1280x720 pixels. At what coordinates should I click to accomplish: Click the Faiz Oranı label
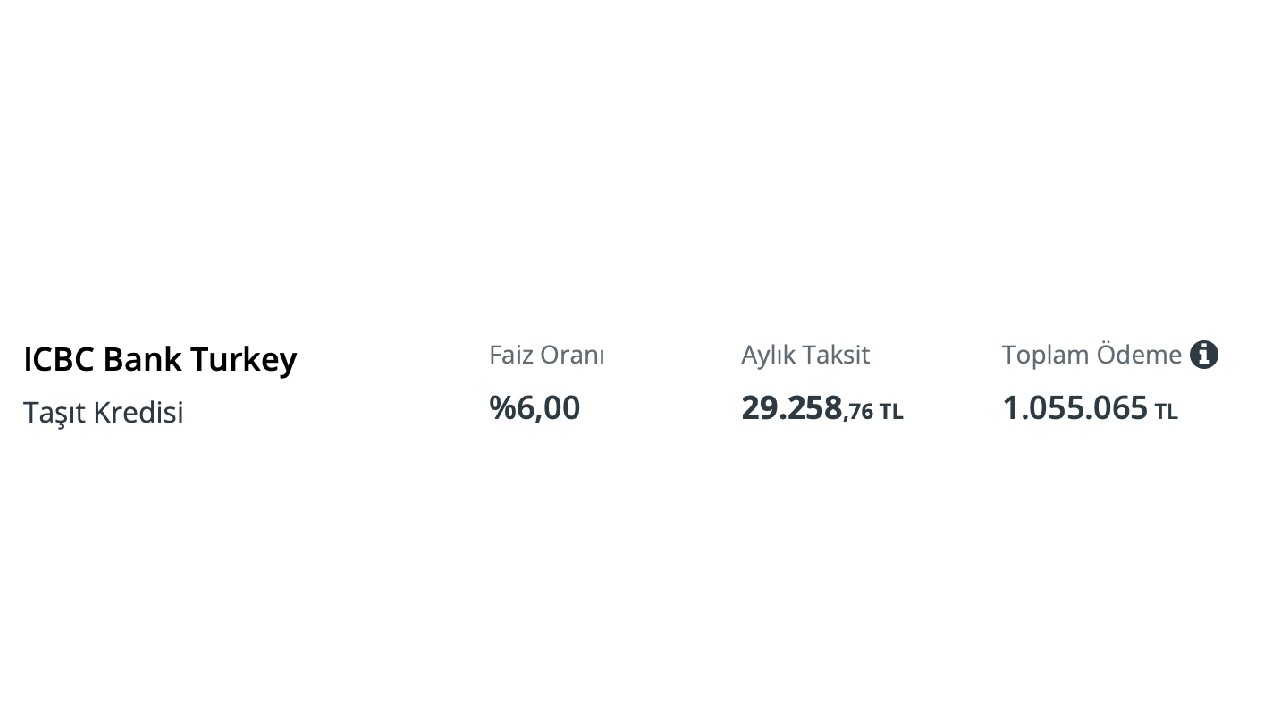coord(546,355)
